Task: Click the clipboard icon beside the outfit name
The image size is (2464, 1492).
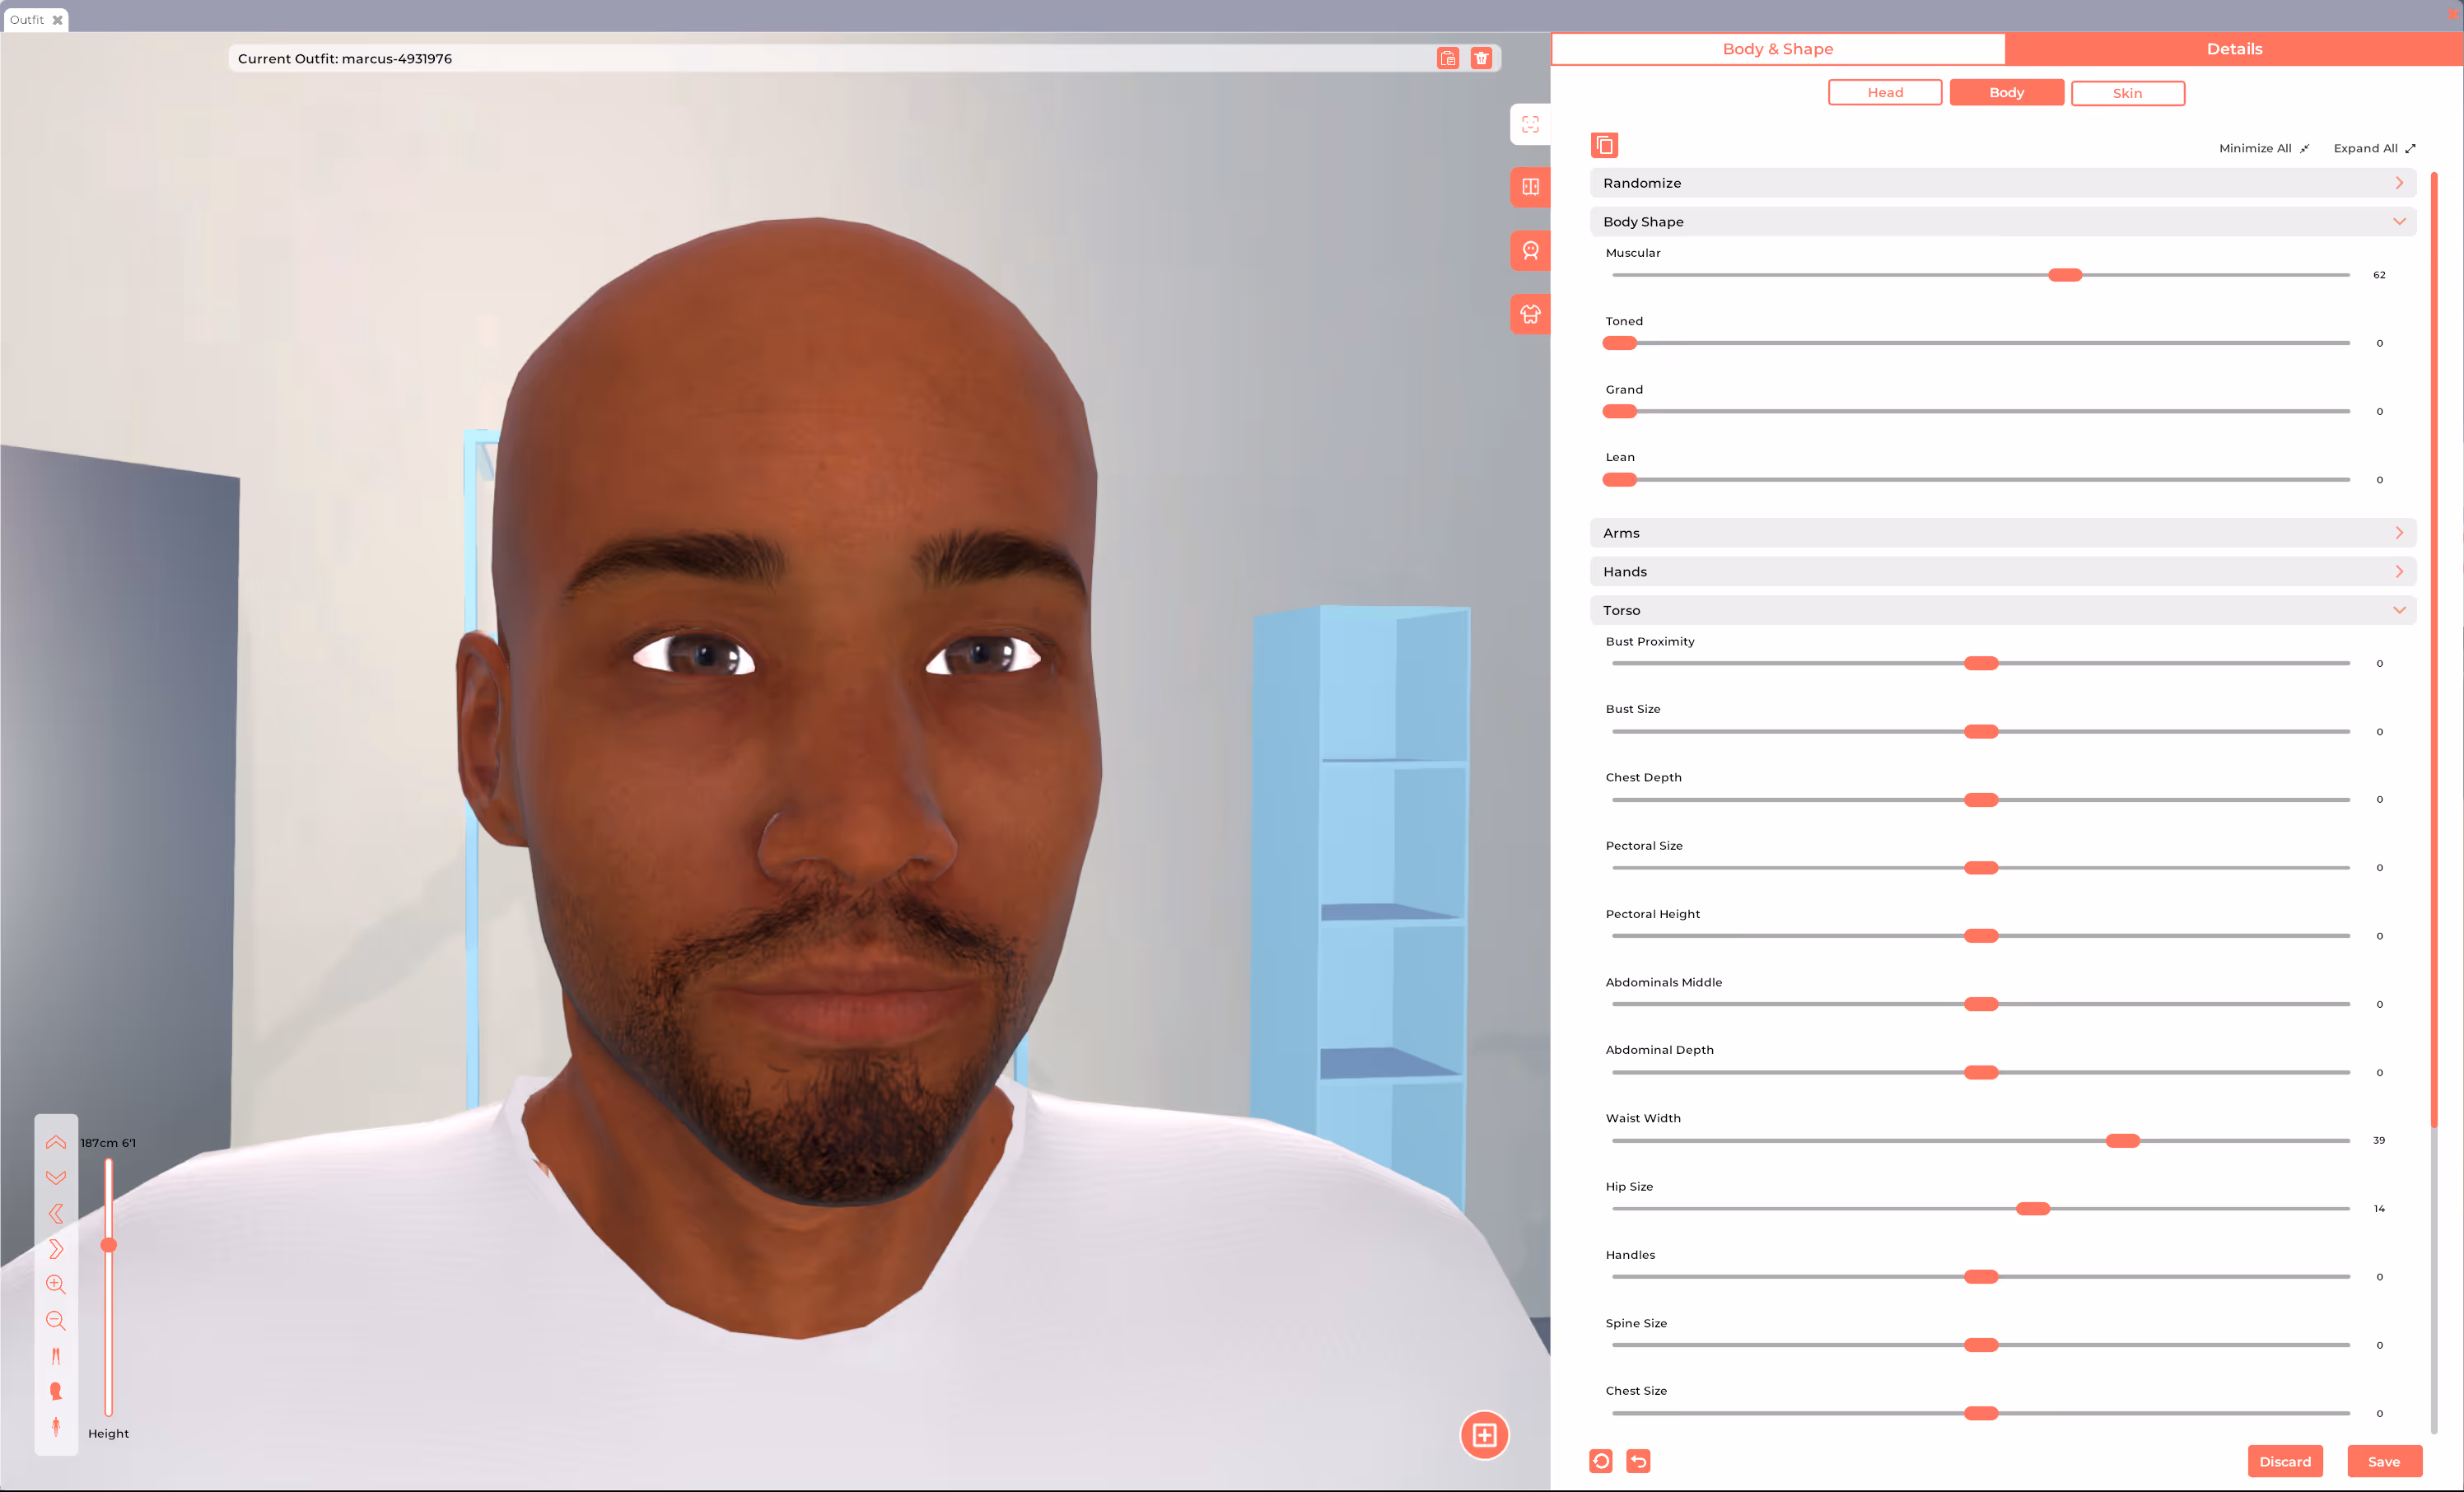Action: pos(1448,58)
